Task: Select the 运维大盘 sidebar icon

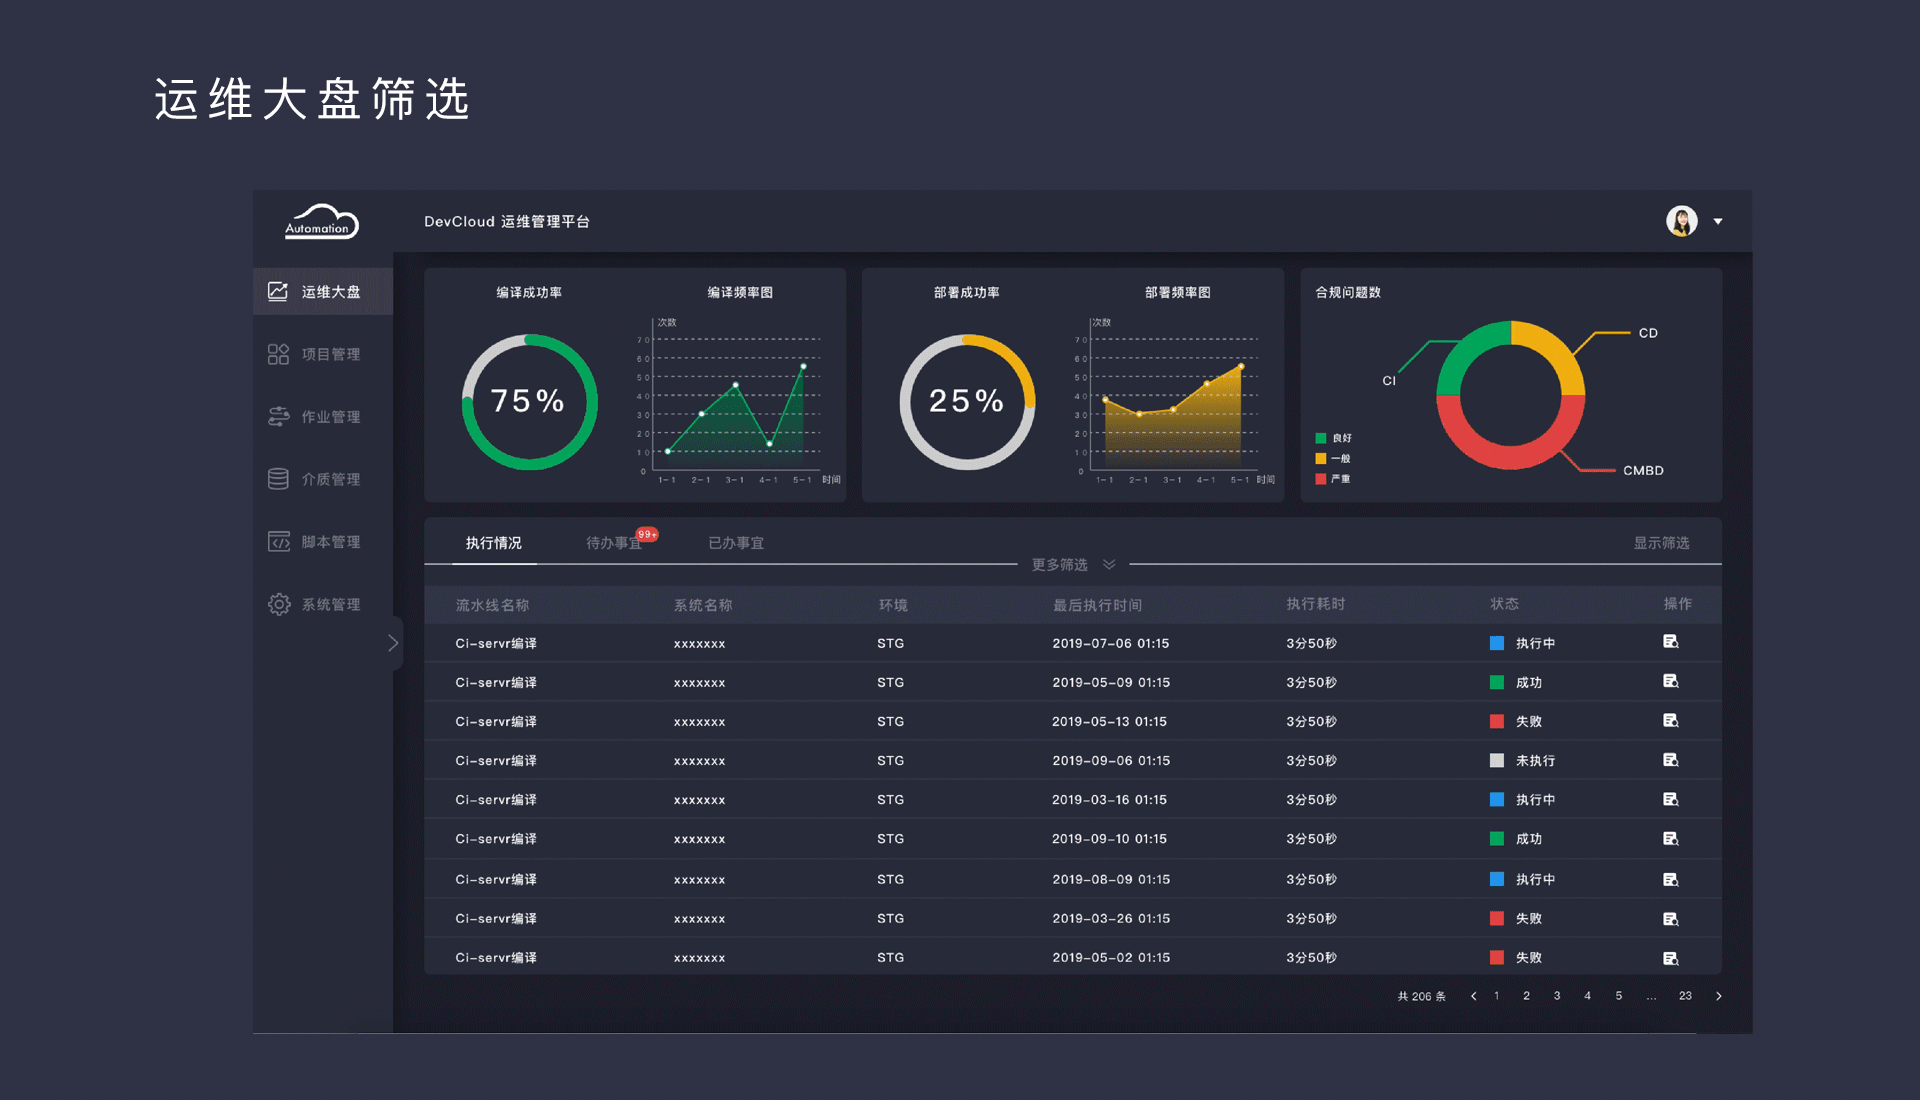Action: click(x=279, y=290)
